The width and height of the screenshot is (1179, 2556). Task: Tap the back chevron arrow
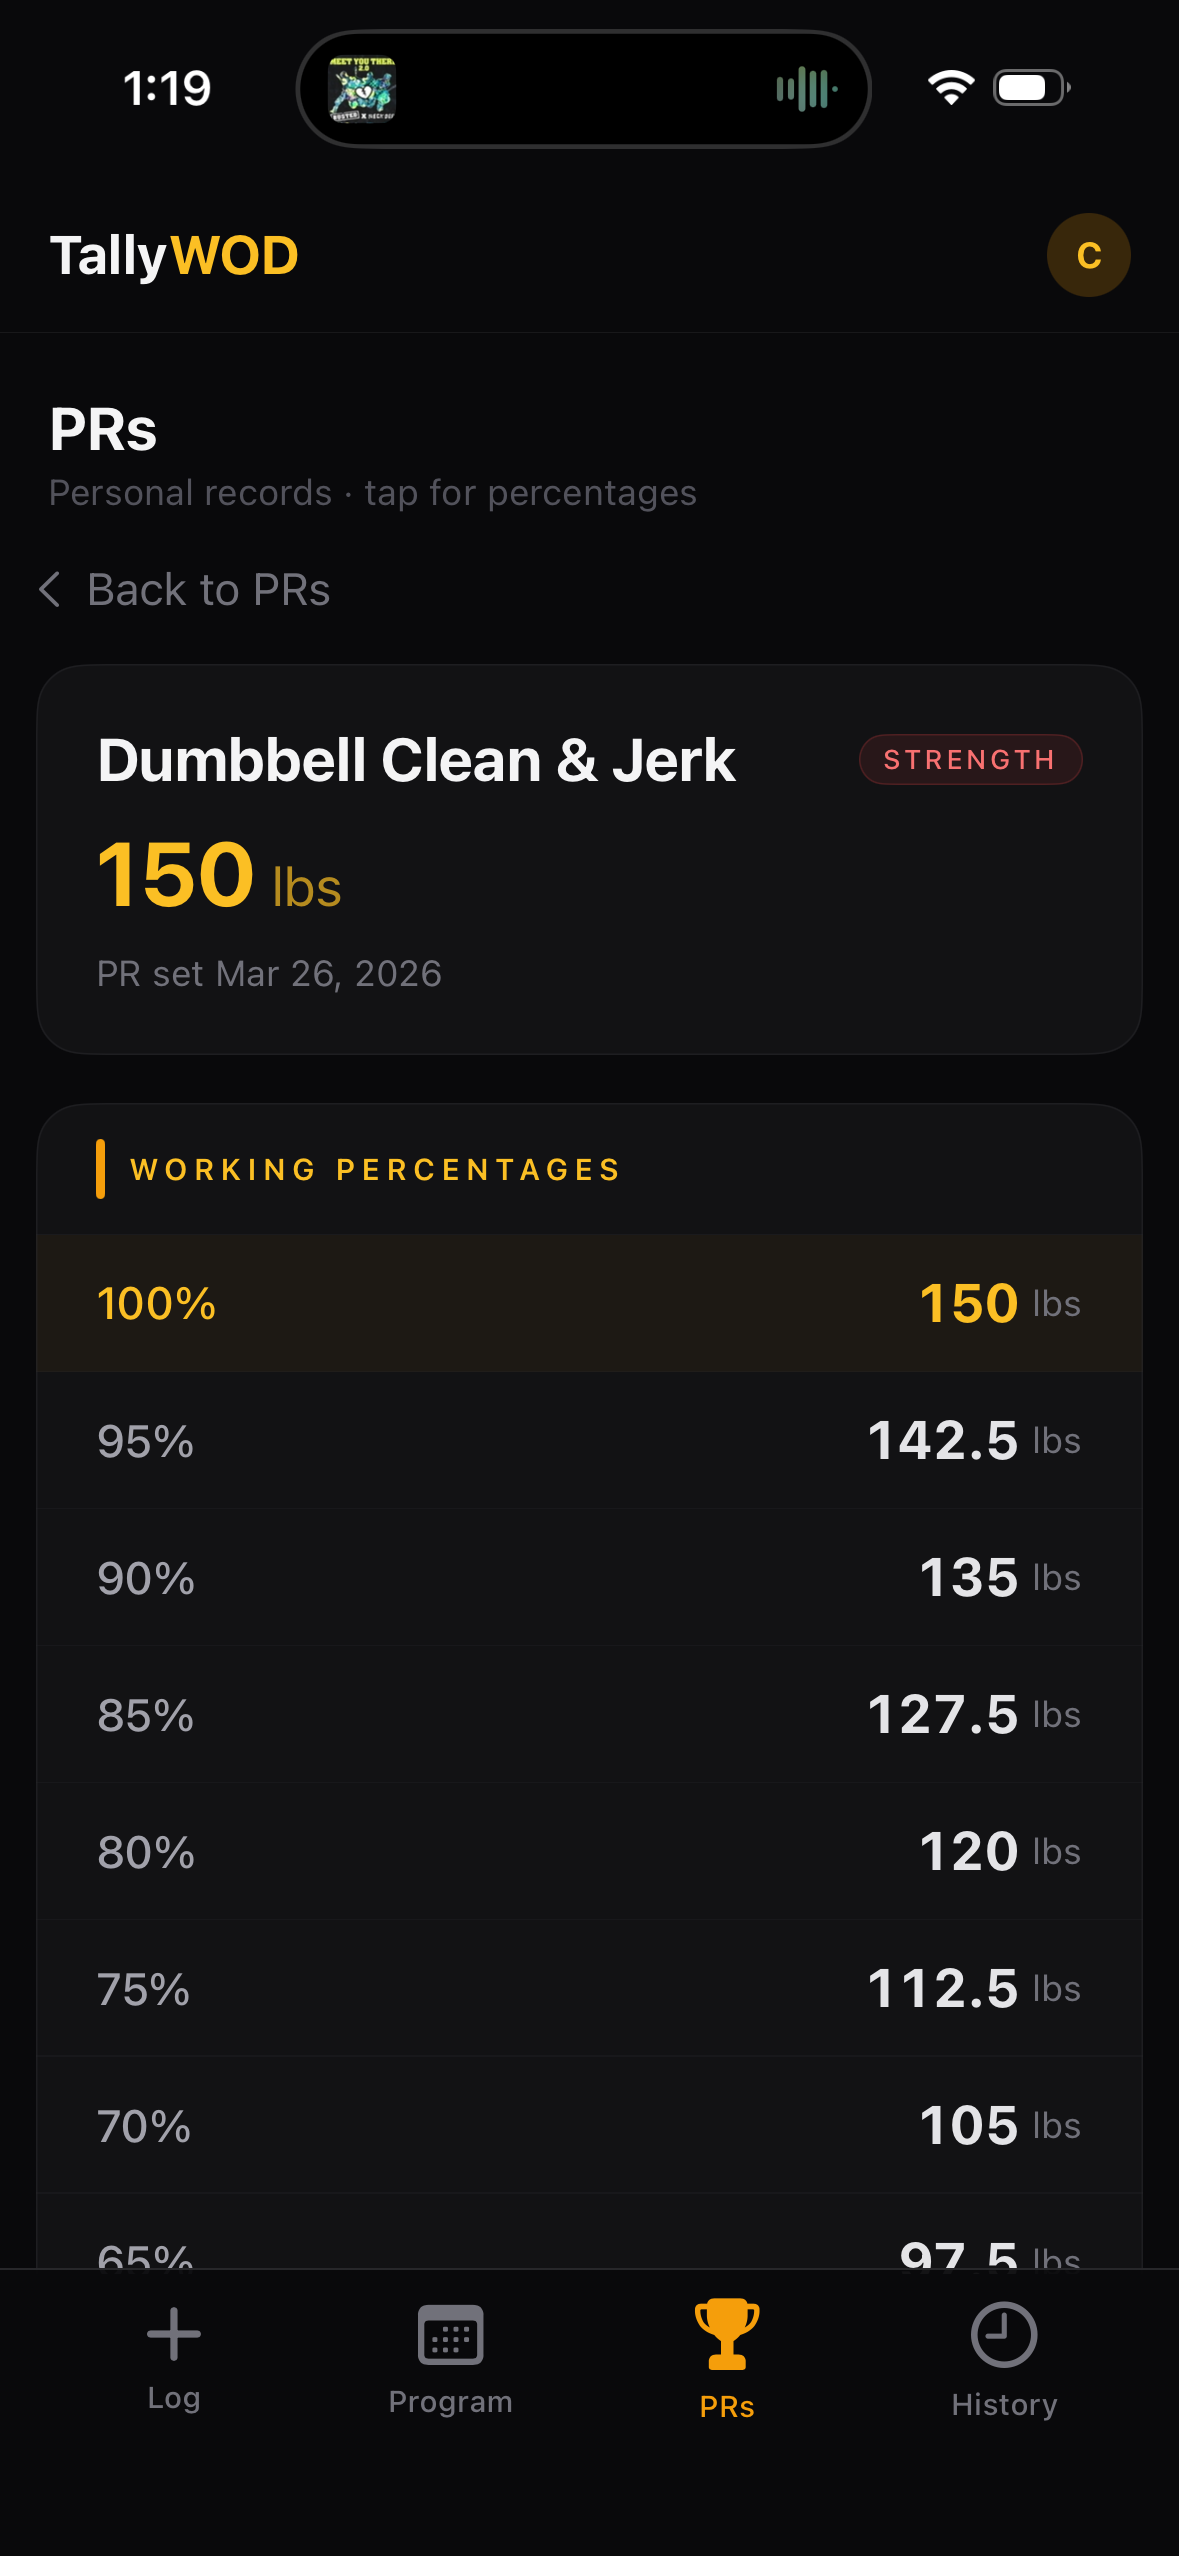coord(50,590)
